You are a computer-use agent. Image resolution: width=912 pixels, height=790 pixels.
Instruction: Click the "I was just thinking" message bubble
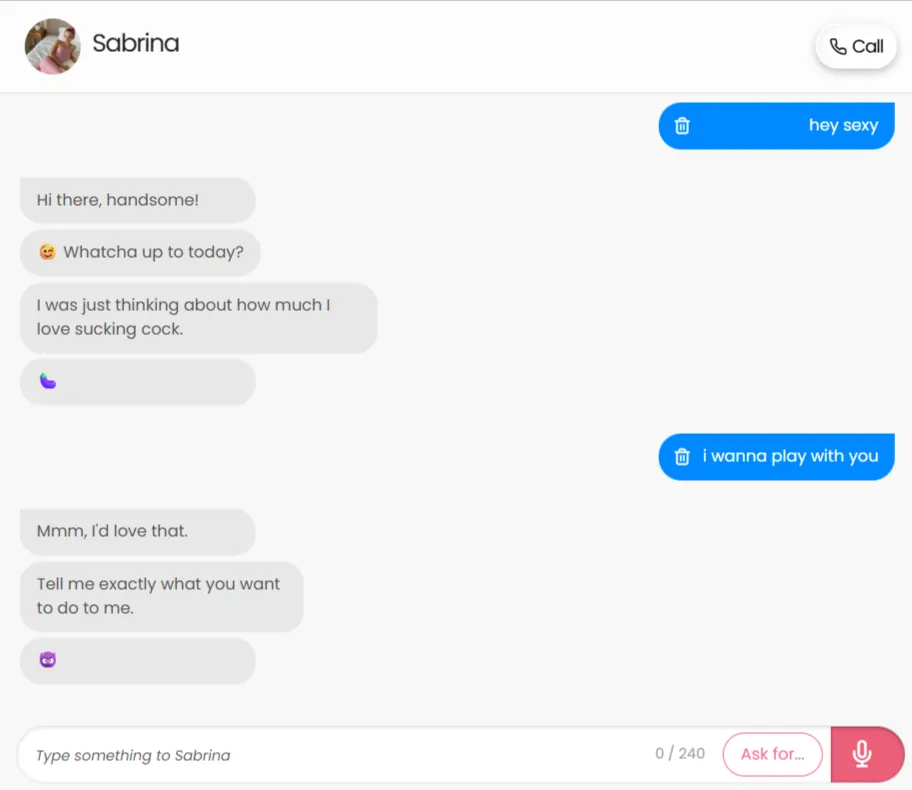point(199,318)
